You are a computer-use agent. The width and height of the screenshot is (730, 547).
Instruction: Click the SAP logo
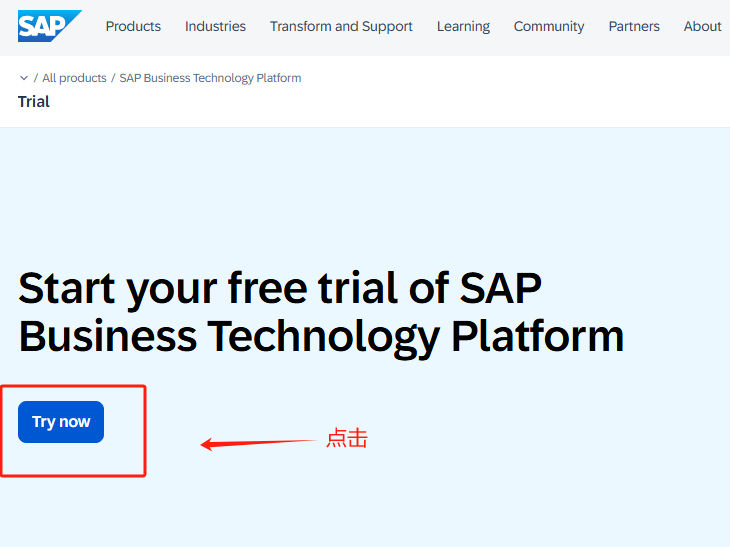(x=49, y=26)
